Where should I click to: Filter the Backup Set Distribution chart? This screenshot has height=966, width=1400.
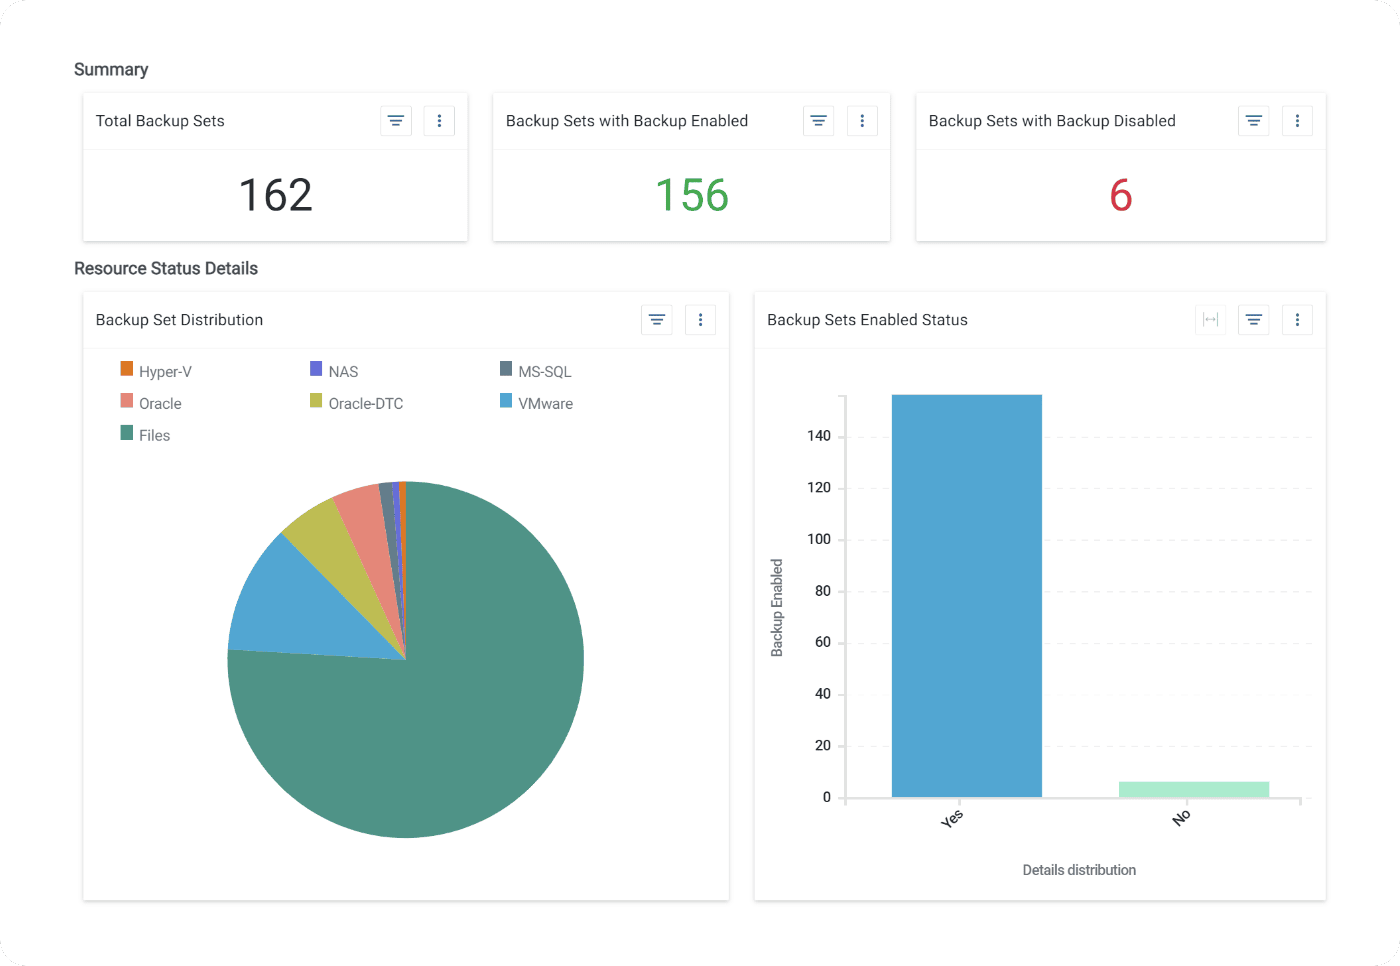click(x=657, y=320)
